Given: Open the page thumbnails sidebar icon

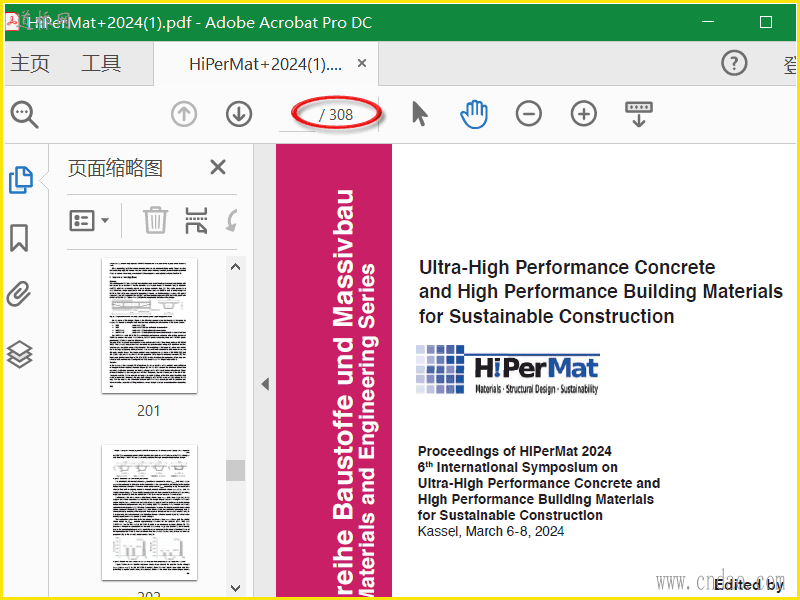Looking at the screenshot, I should [21, 180].
